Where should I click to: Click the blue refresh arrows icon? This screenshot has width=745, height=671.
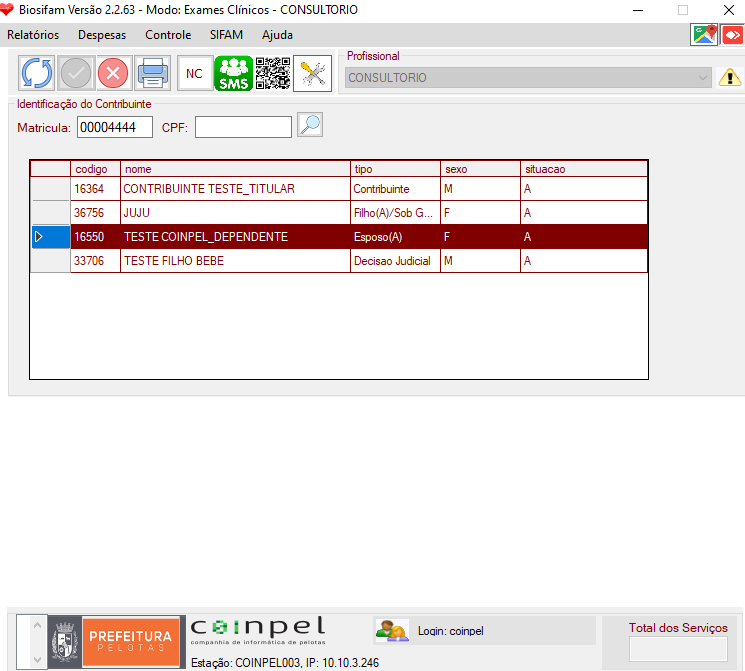(x=37, y=73)
